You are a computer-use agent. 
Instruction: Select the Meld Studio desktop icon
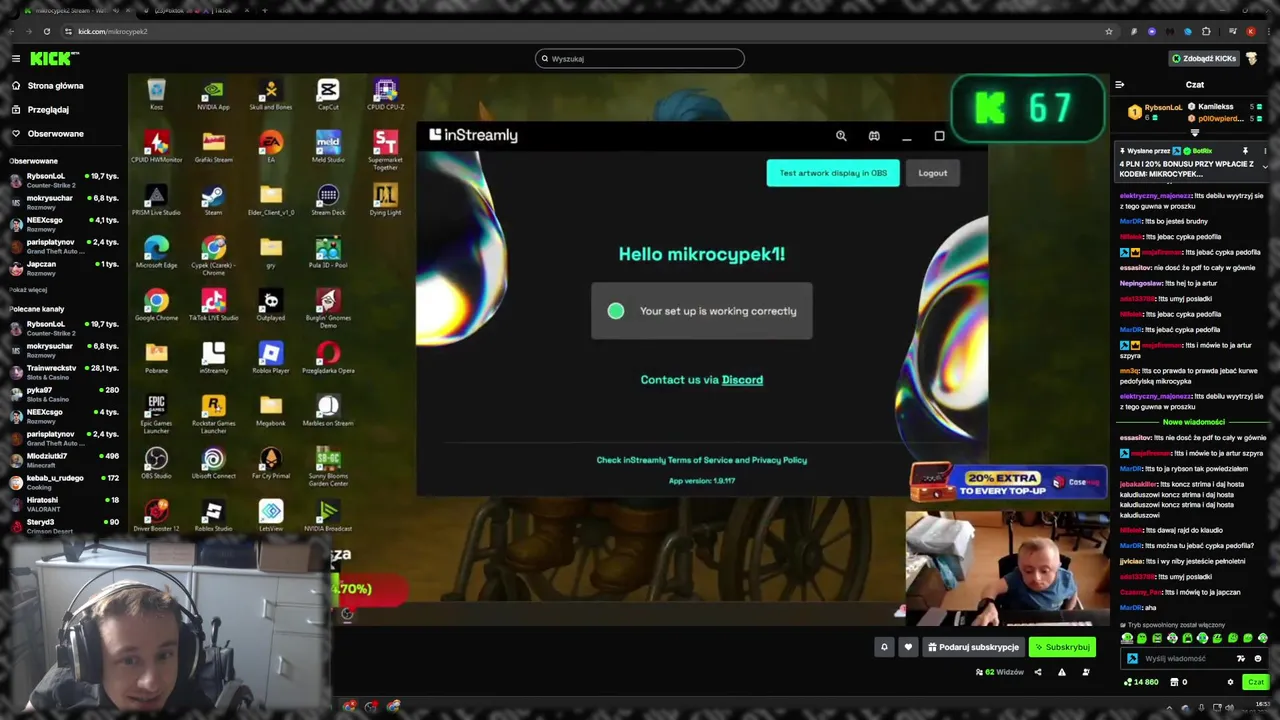click(328, 146)
